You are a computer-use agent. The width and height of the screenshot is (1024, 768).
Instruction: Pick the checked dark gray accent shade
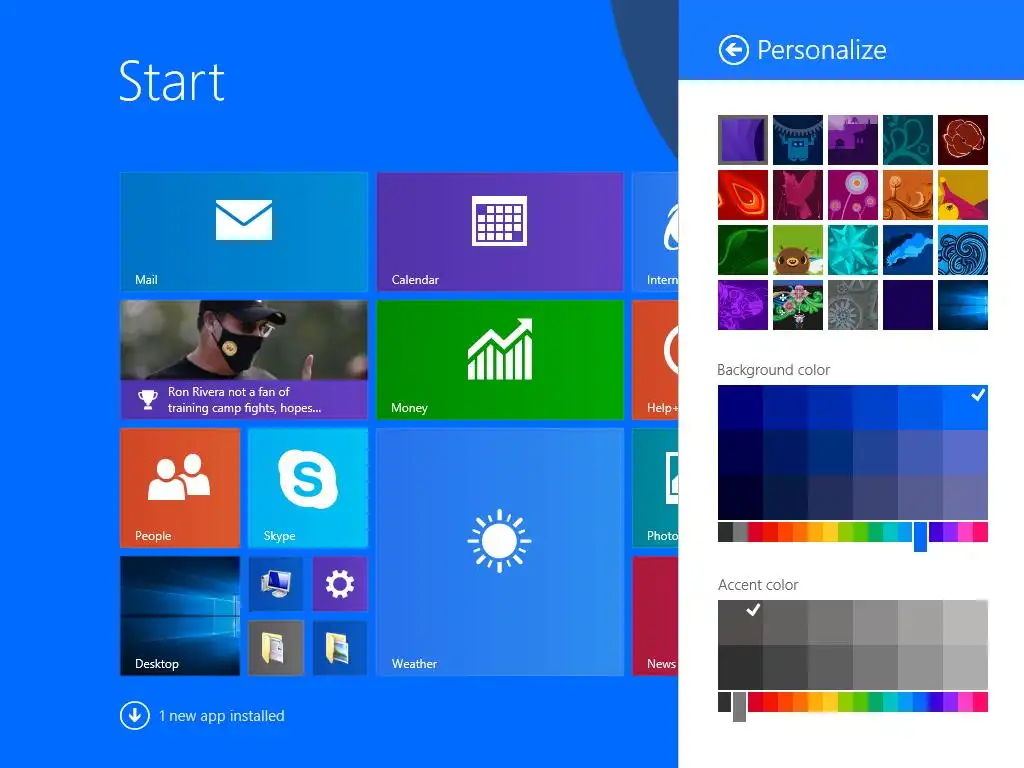coord(740,622)
